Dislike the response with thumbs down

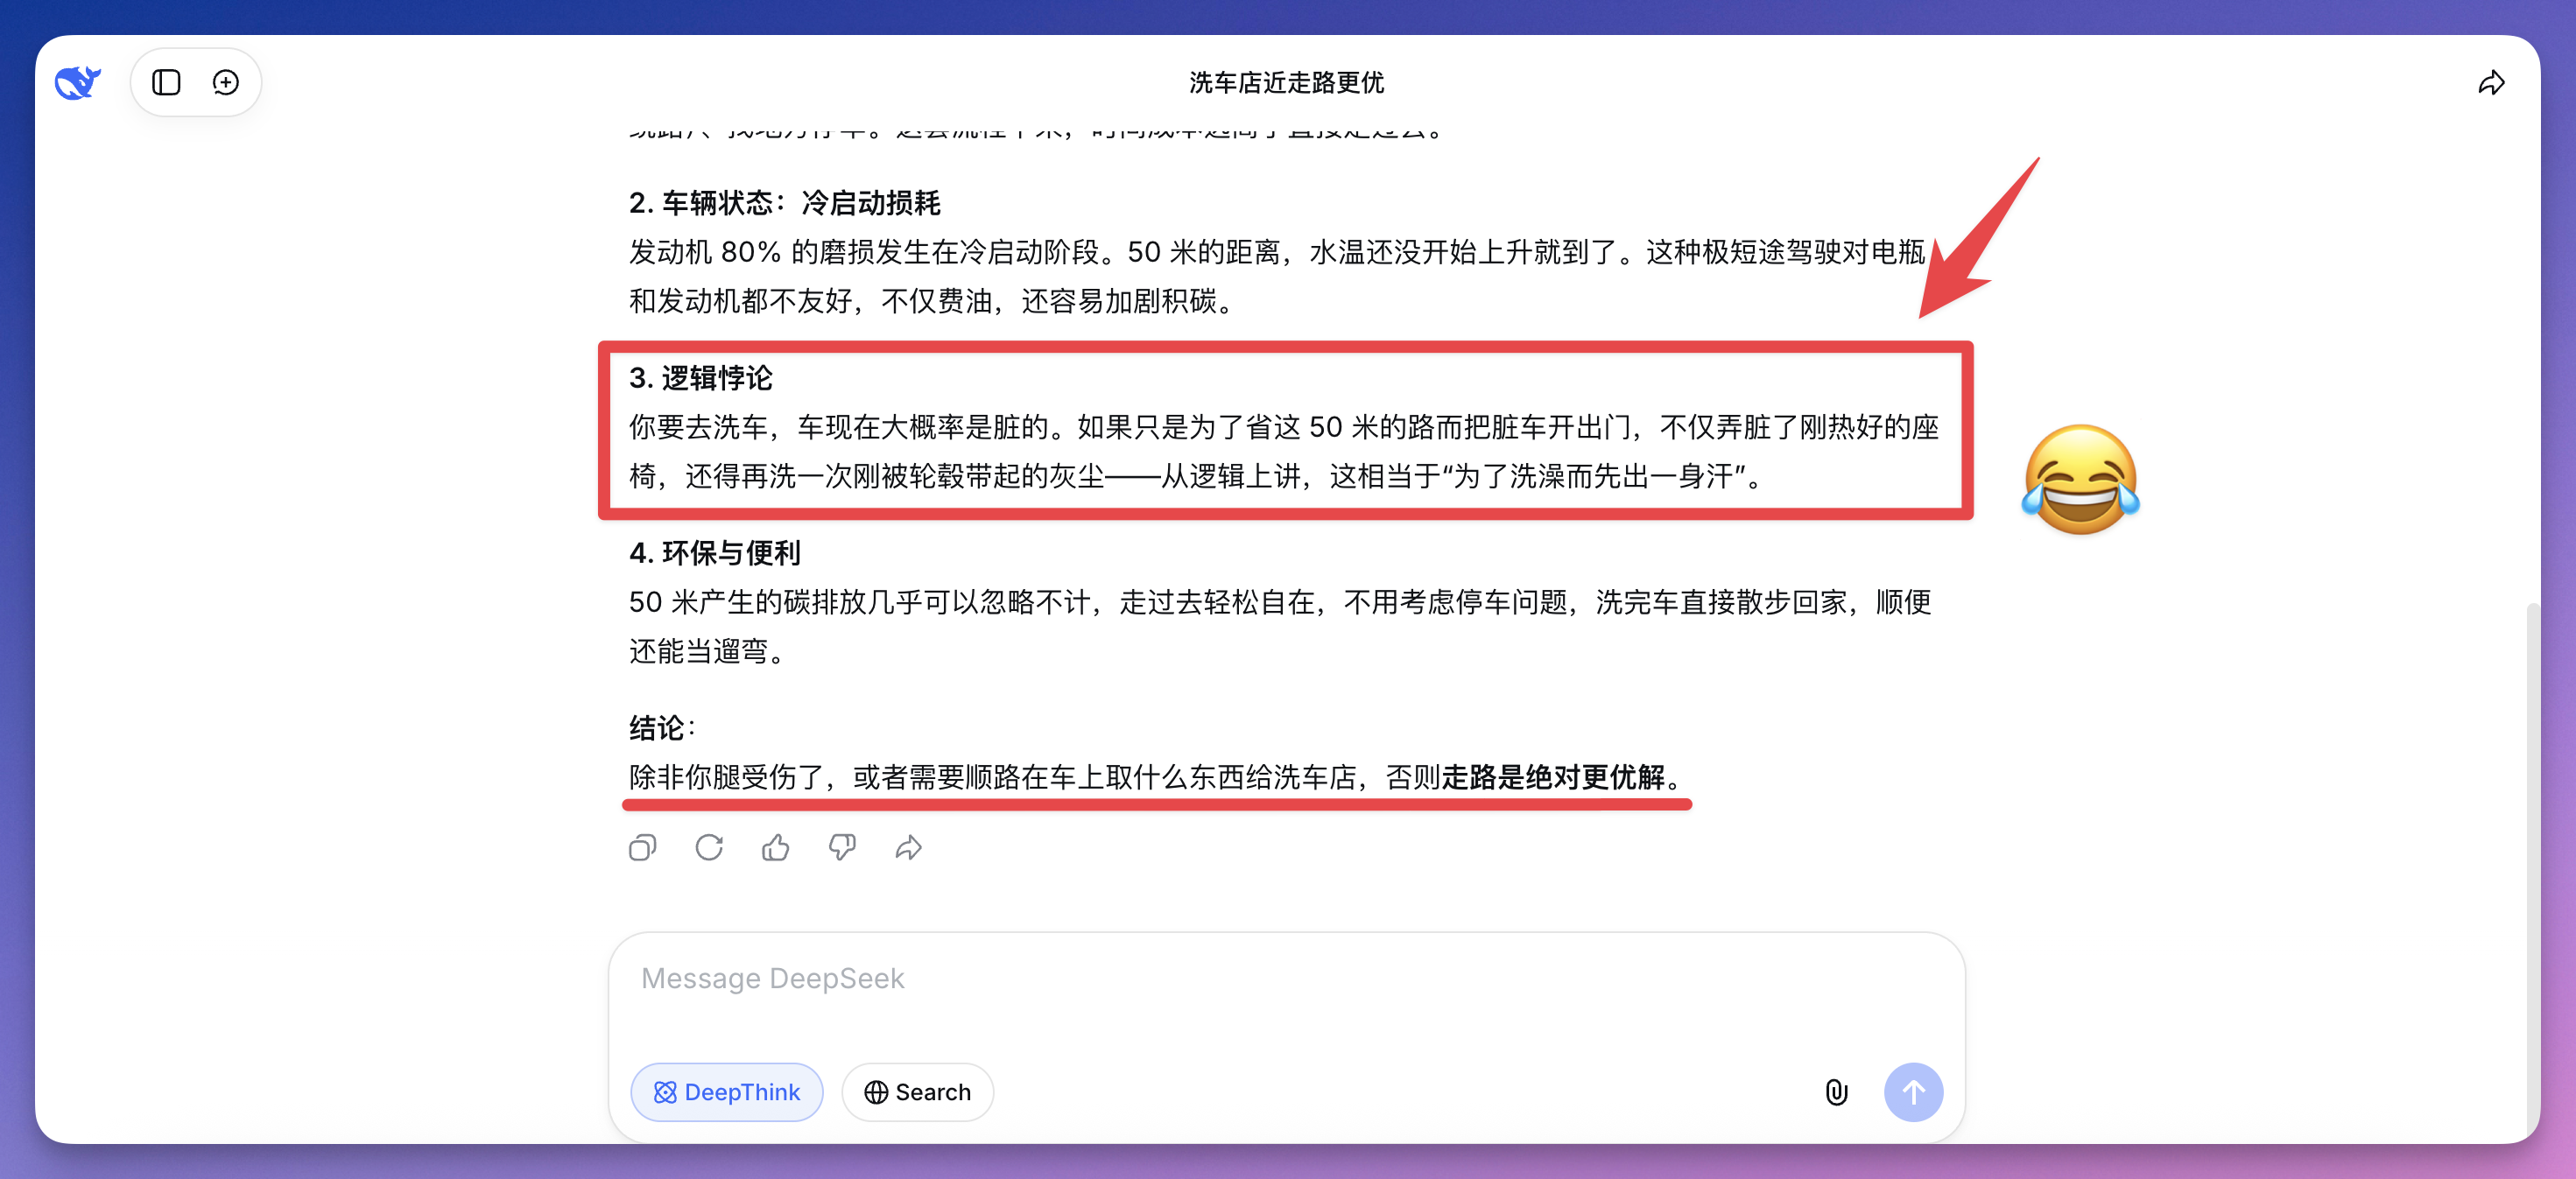click(842, 848)
